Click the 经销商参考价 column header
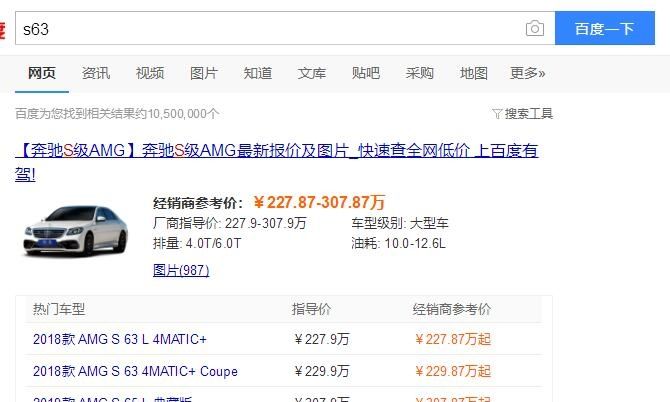Viewport: 670px width, 402px height. (x=452, y=309)
